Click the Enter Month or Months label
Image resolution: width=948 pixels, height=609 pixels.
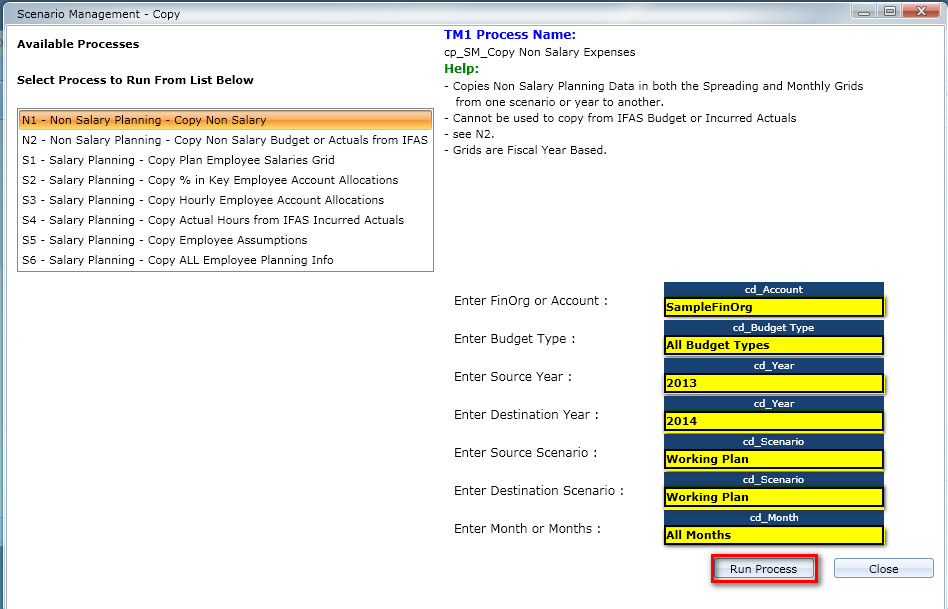pyautogui.click(x=527, y=529)
